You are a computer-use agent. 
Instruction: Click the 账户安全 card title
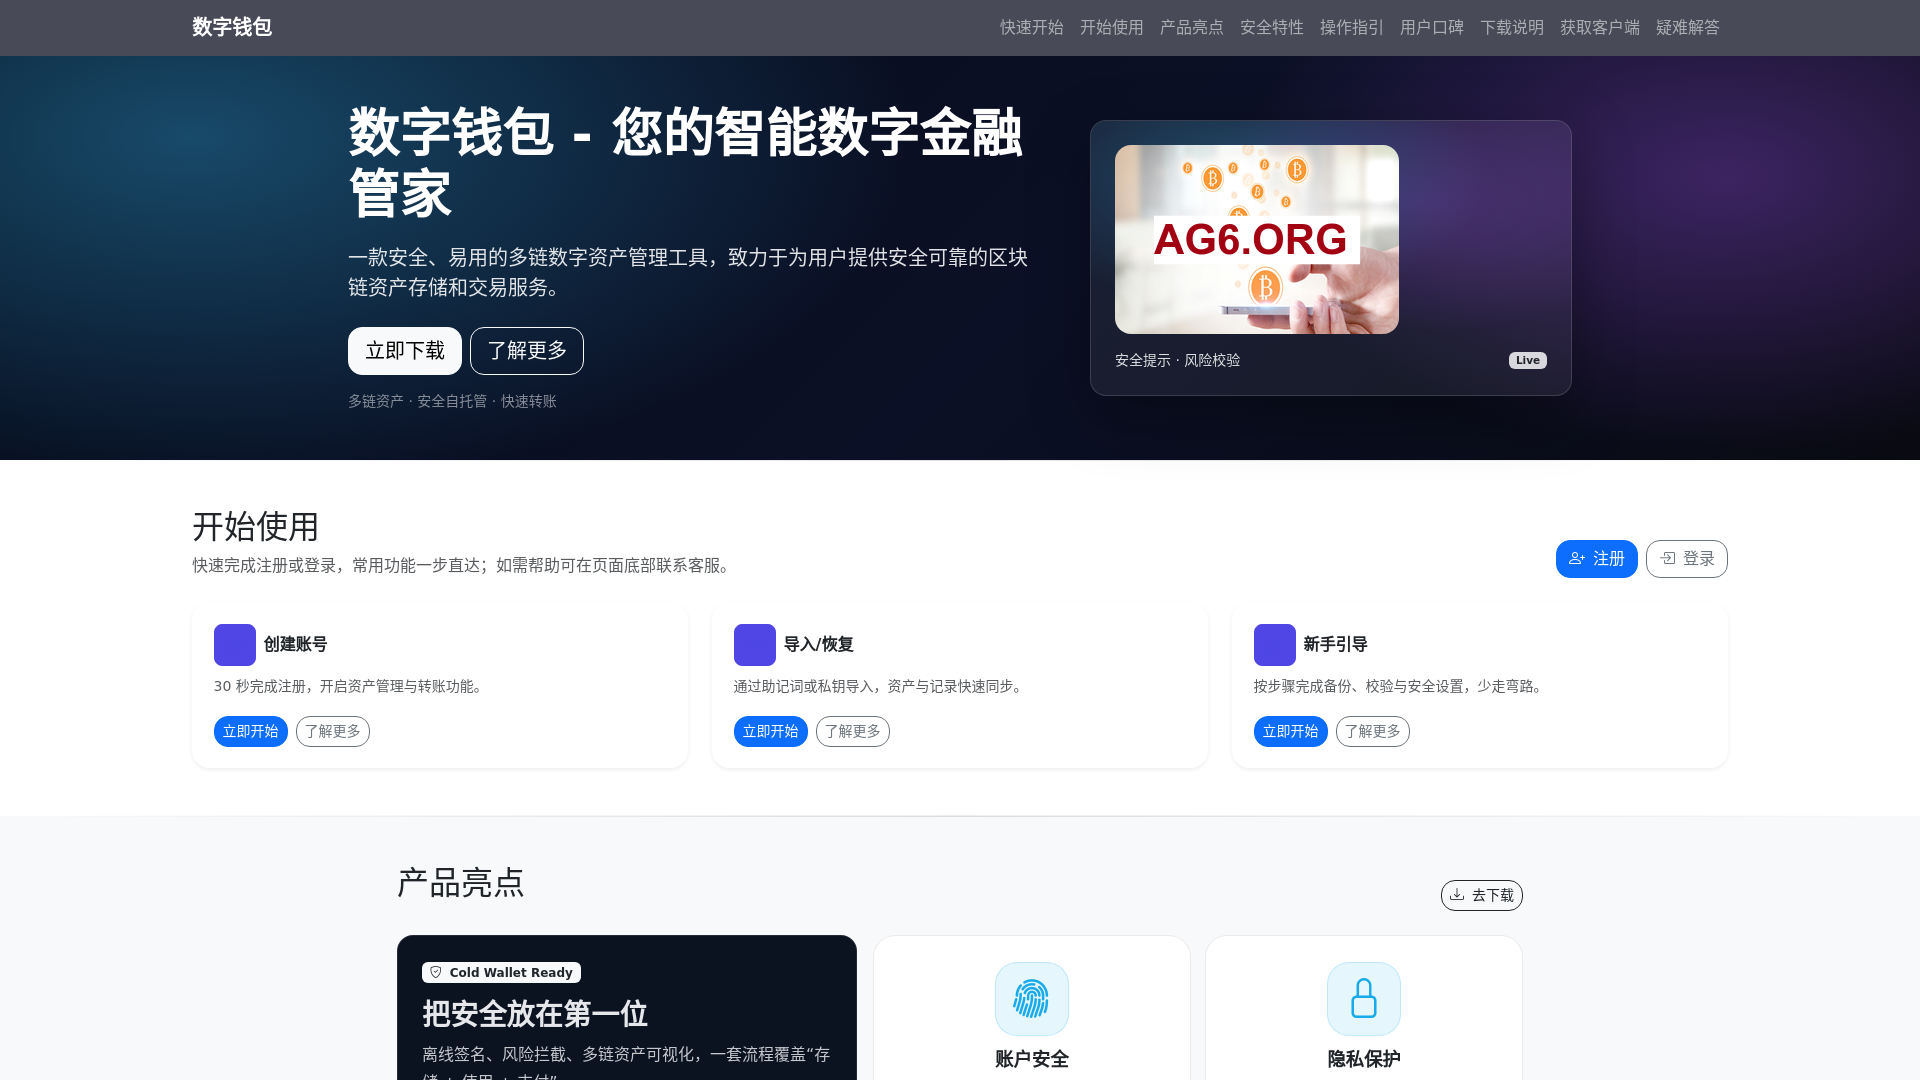pos(1032,1059)
